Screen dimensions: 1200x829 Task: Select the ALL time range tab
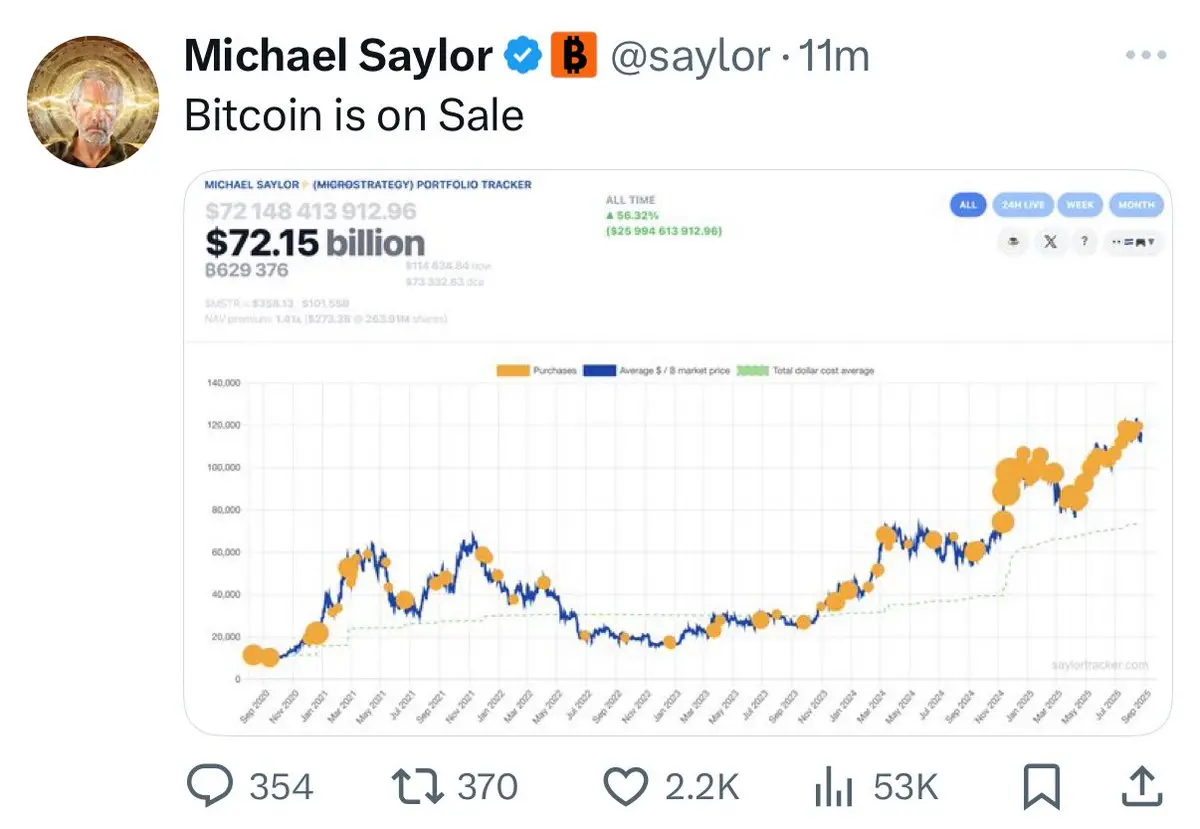point(967,205)
